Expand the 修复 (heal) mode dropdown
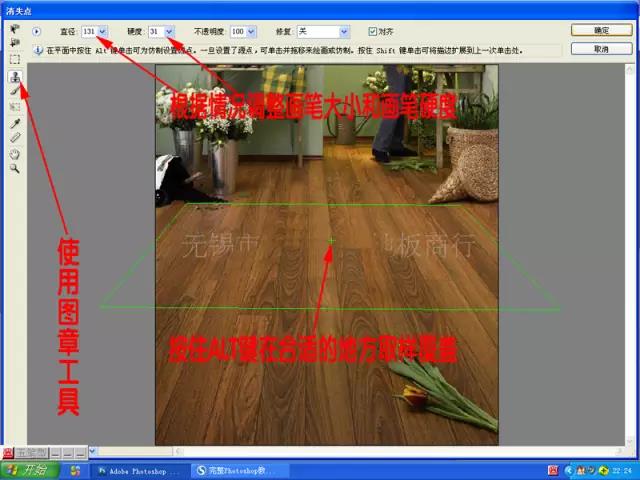This screenshot has width=640, height=480. tap(344, 31)
